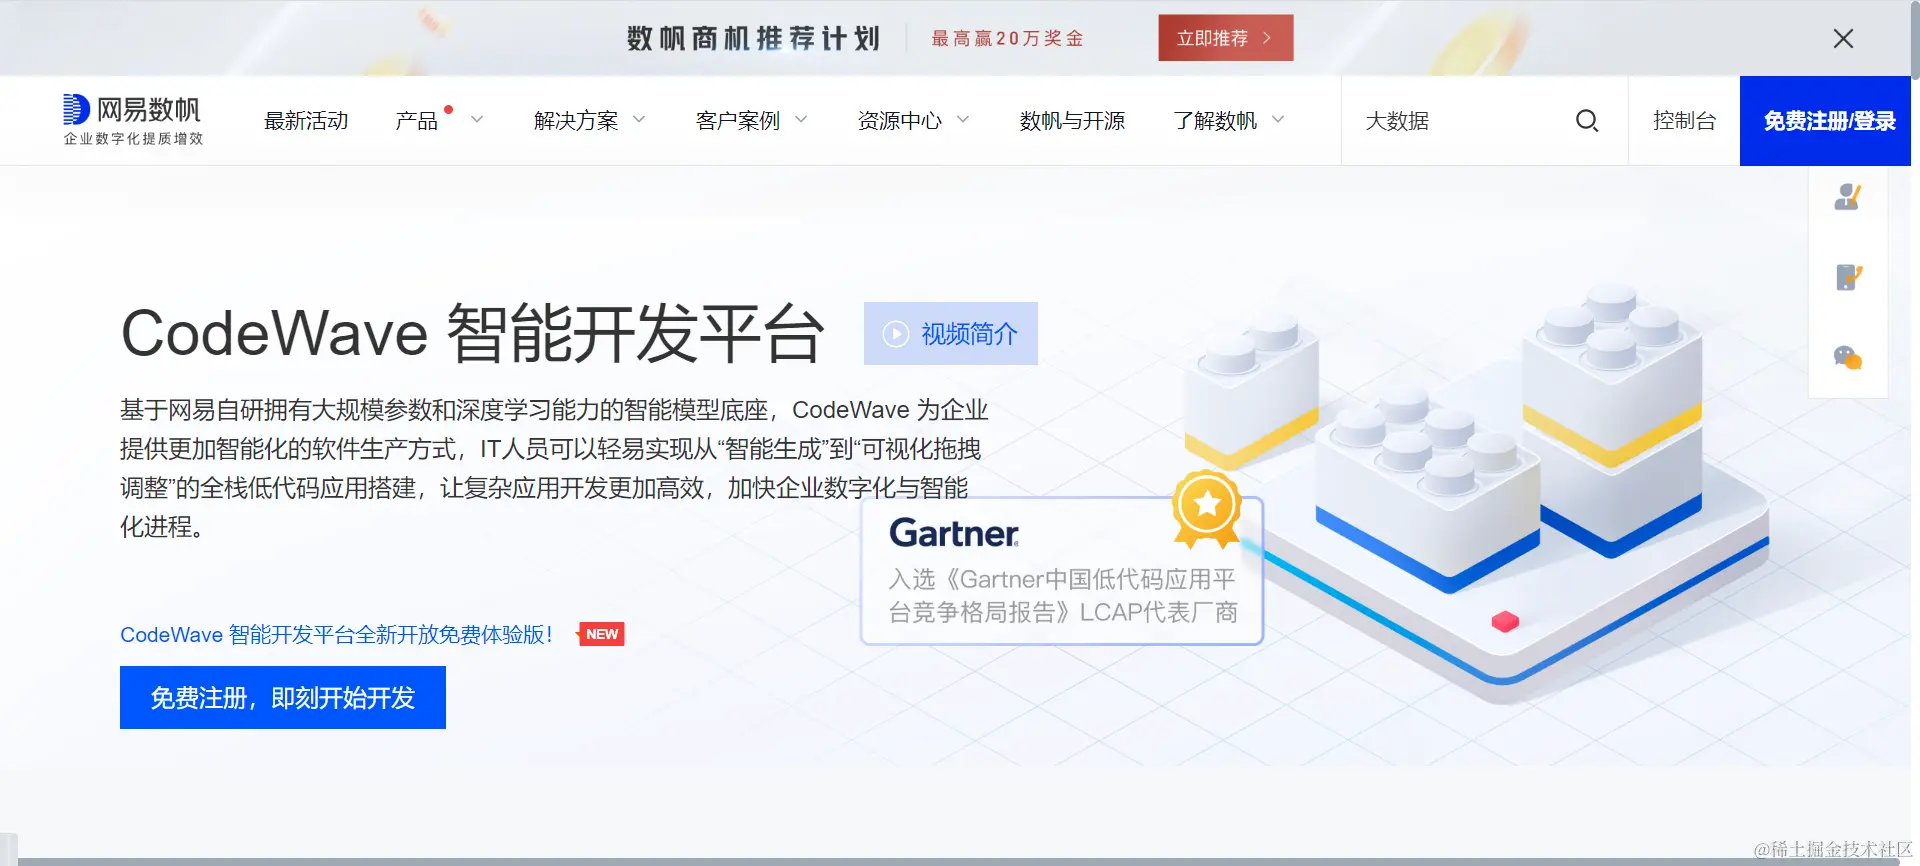Image resolution: width=1920 pixels, height=866 pixels.
Task: Click the Gartner award medal icon
Action: [1207, 508]
